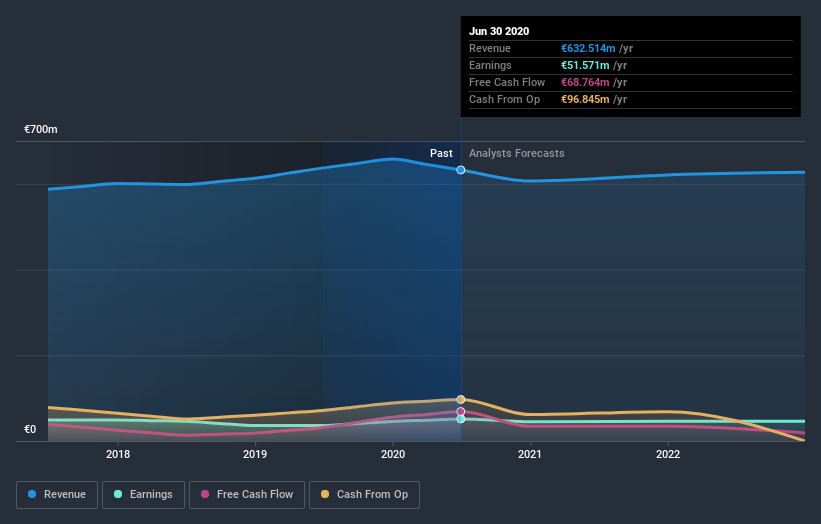The height and width of the screenshot is (524, 821).
Task: Click the blue Revenue data point marker
Action: (461, 170)
